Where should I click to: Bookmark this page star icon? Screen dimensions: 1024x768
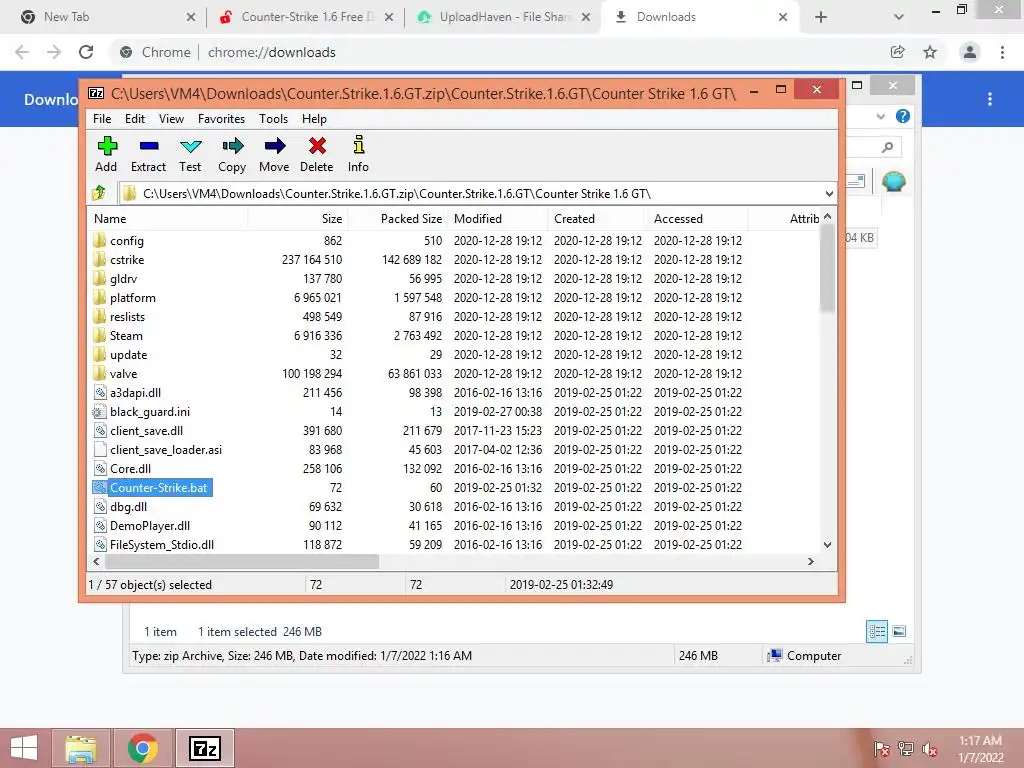coord(930,52)
